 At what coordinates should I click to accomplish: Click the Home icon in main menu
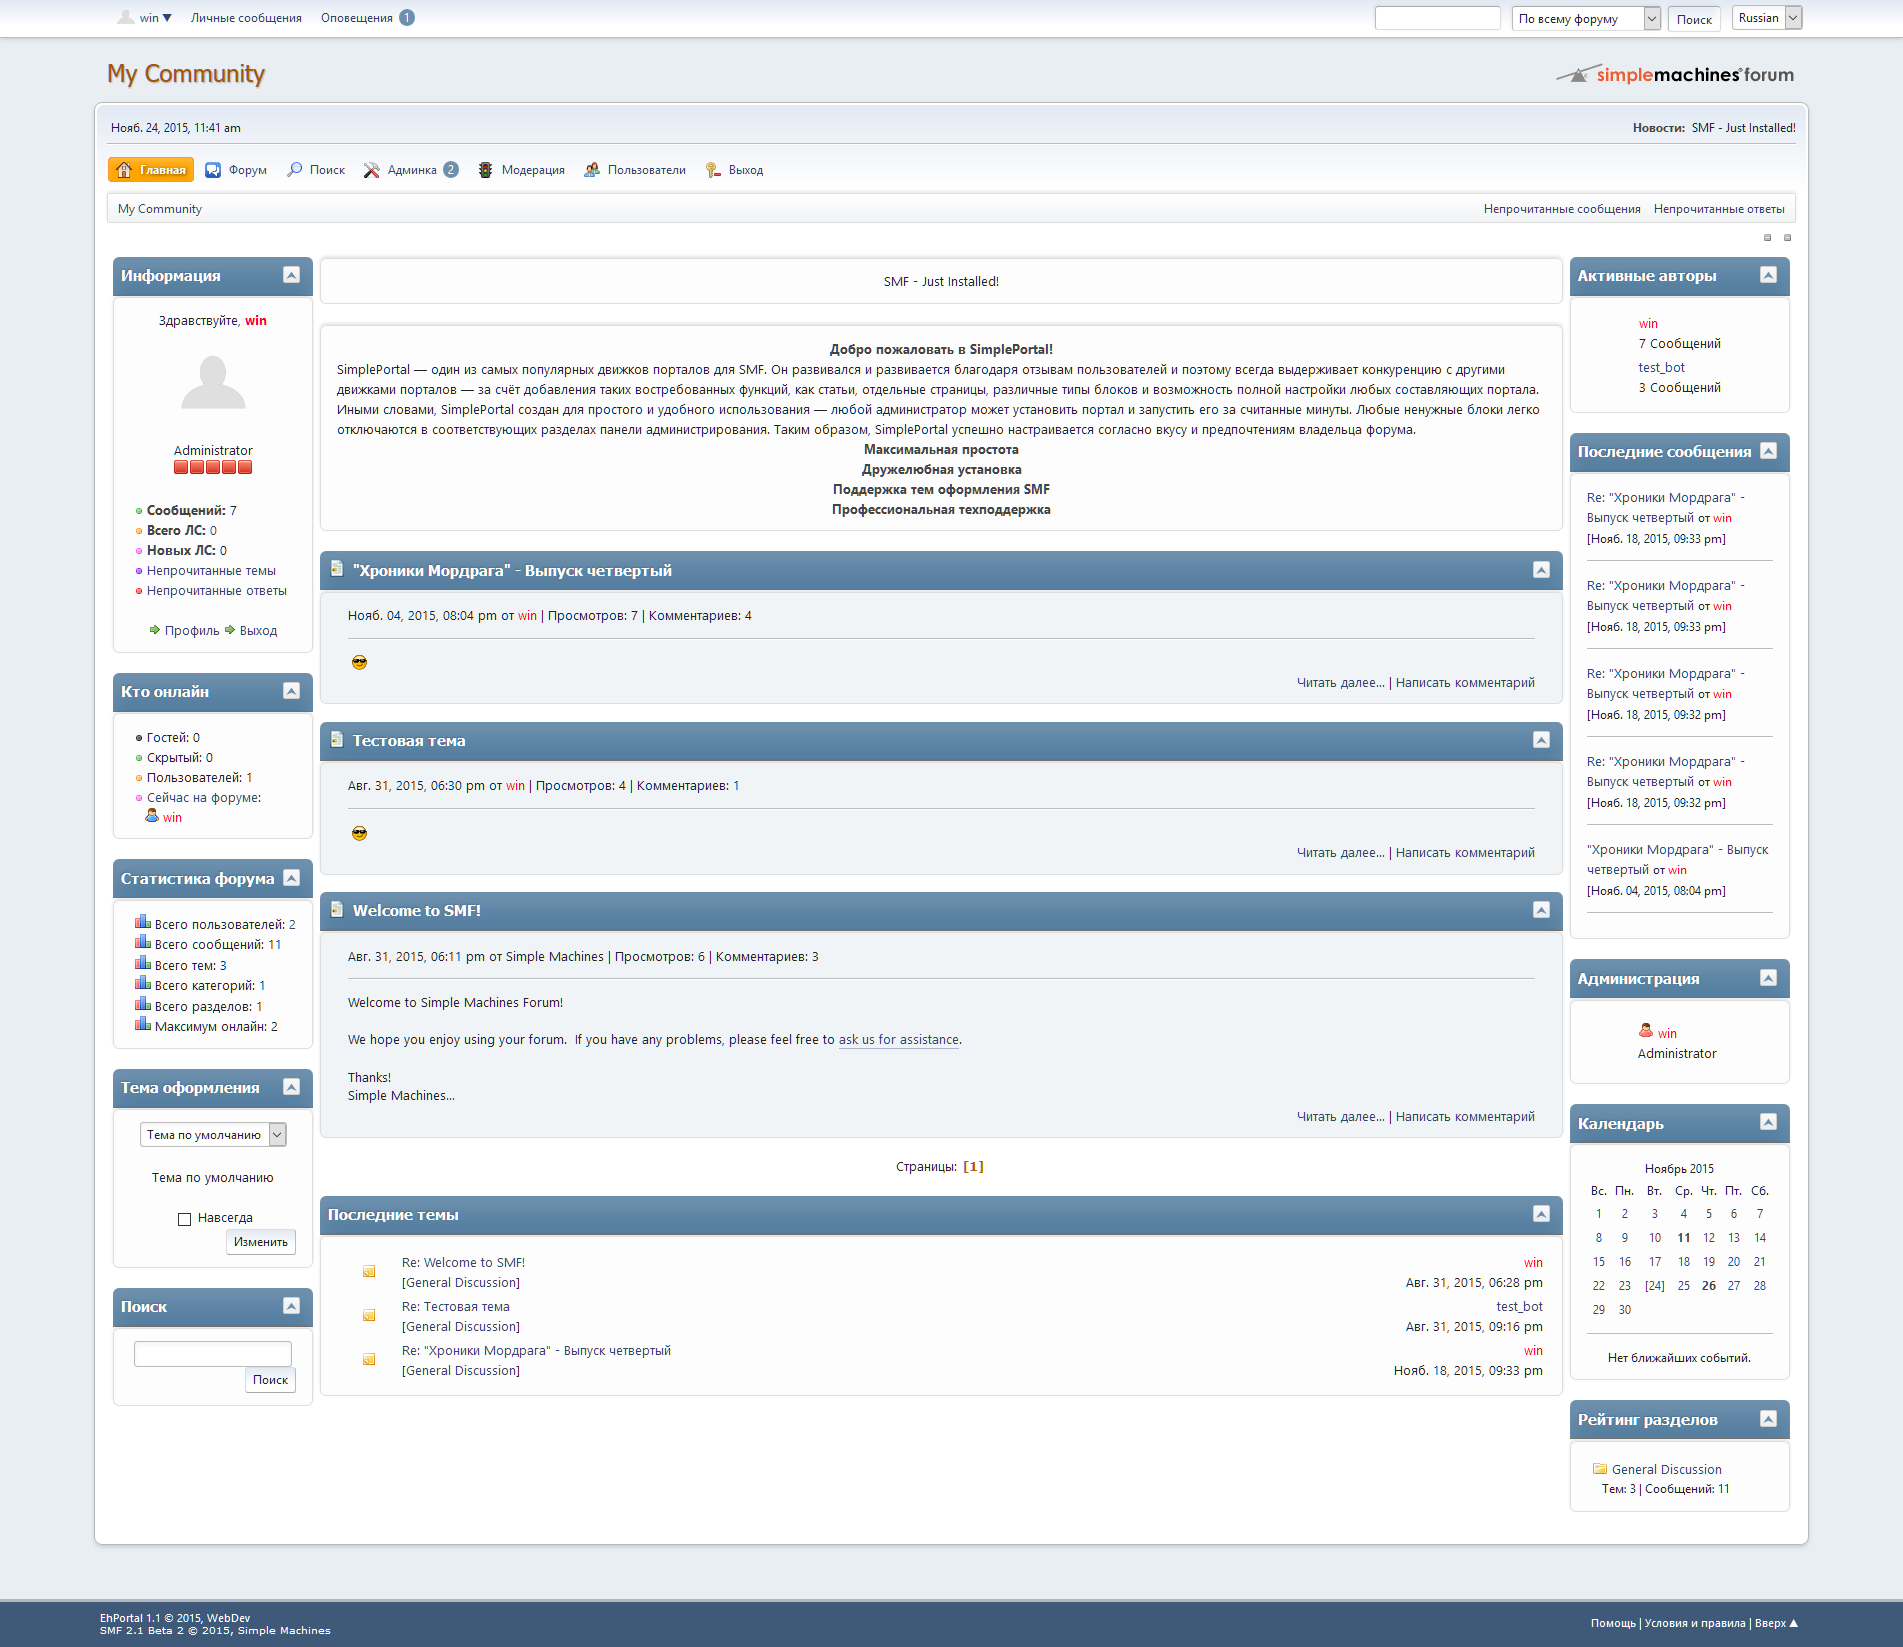(x=124, y=170)
